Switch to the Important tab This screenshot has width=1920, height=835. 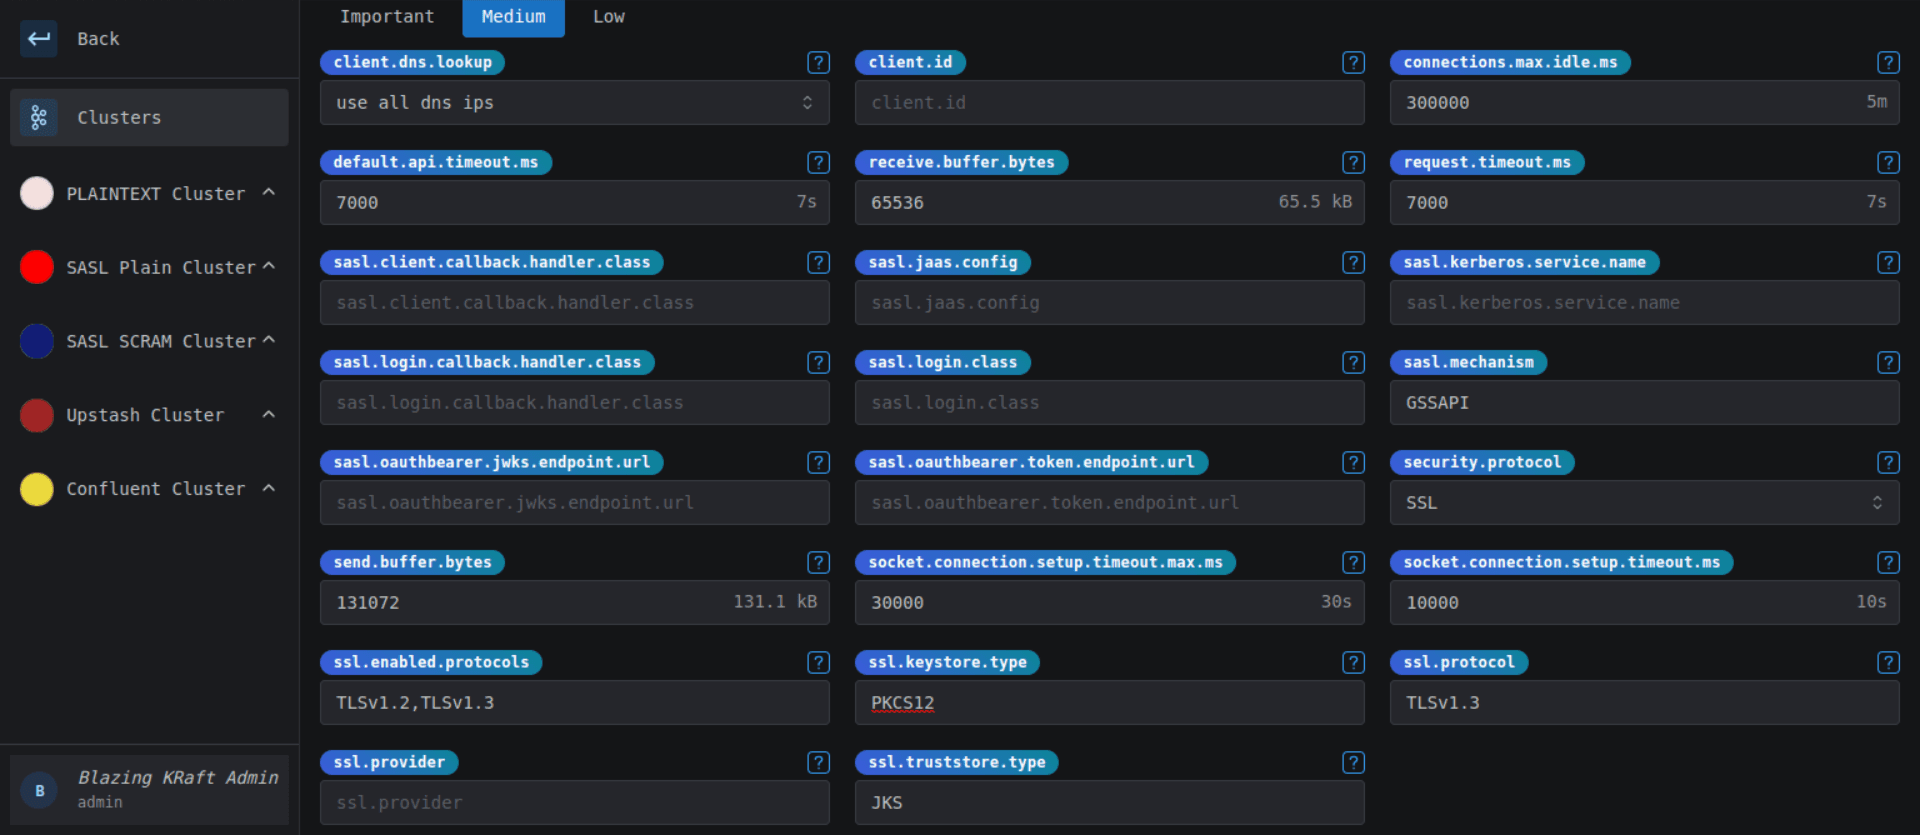[387, 17]
